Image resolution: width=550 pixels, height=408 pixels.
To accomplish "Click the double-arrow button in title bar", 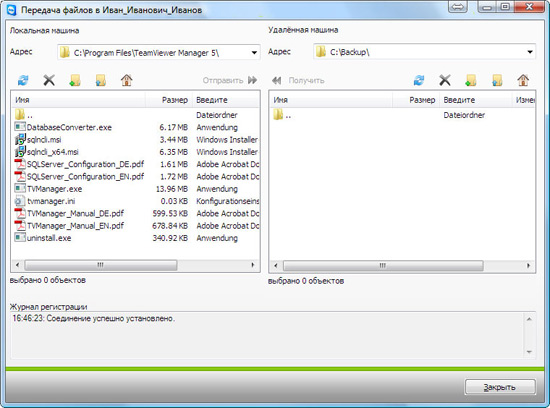I will pos(457,7).
